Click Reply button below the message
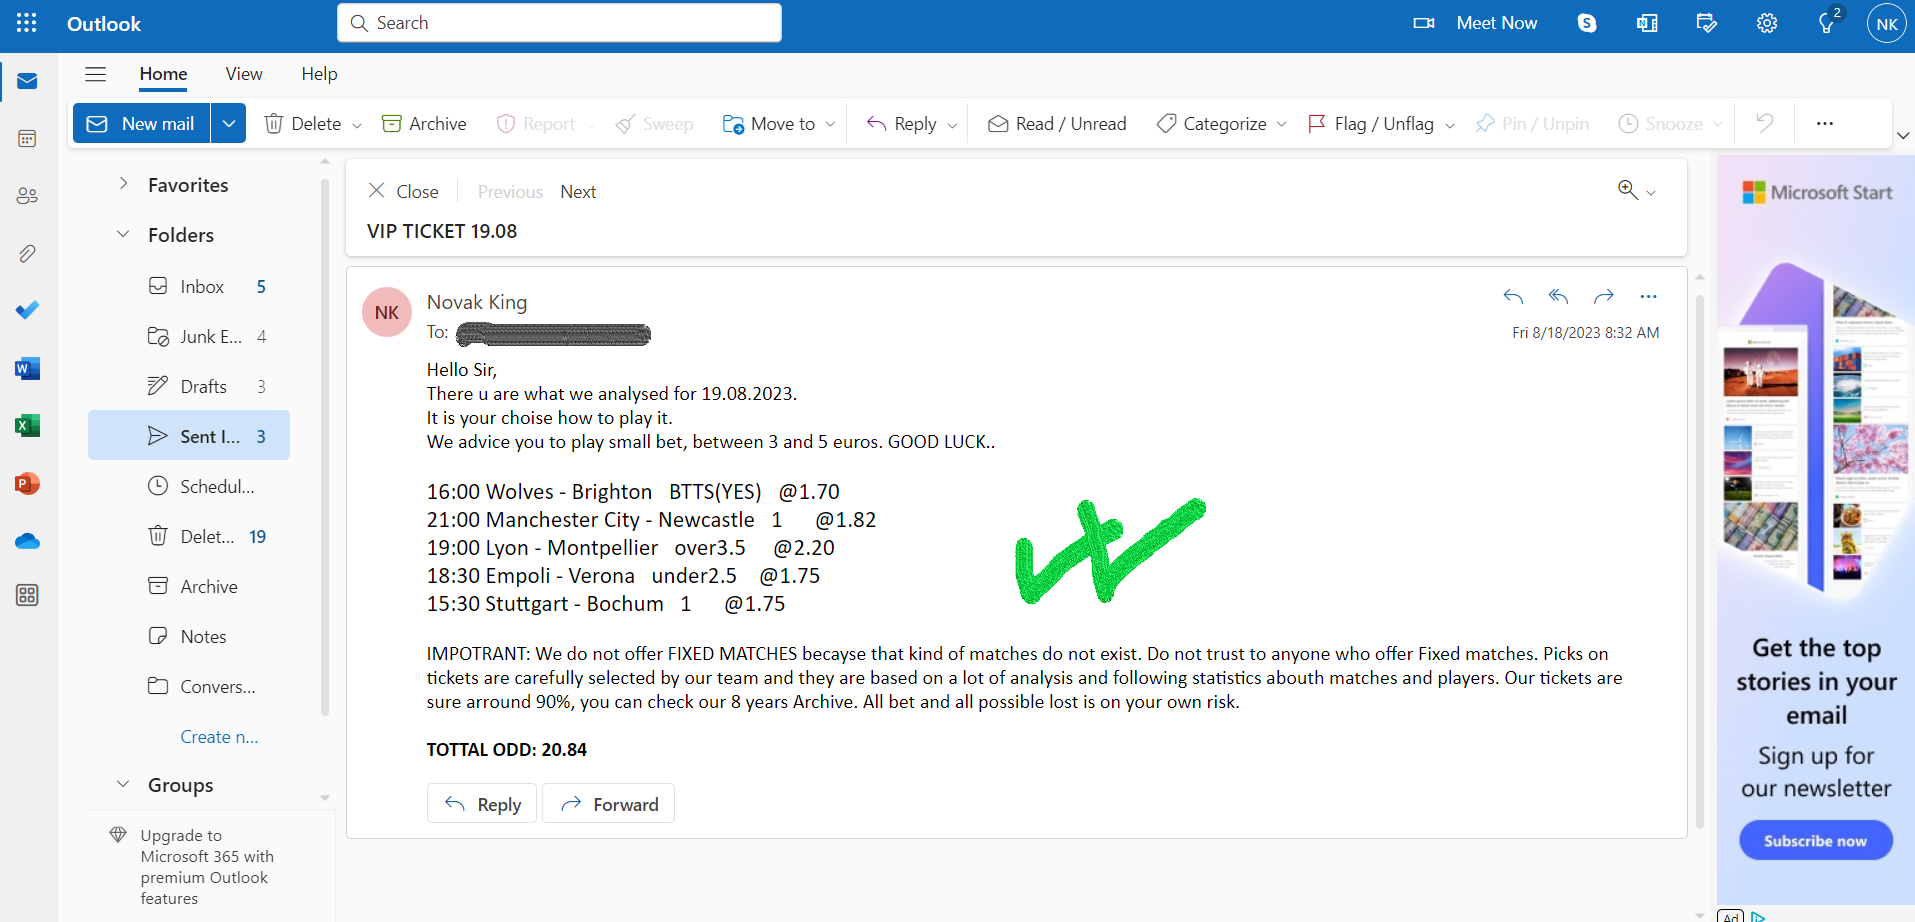Image resolution: width=1915 pixels, height=922 pixels. coord(482,803)
